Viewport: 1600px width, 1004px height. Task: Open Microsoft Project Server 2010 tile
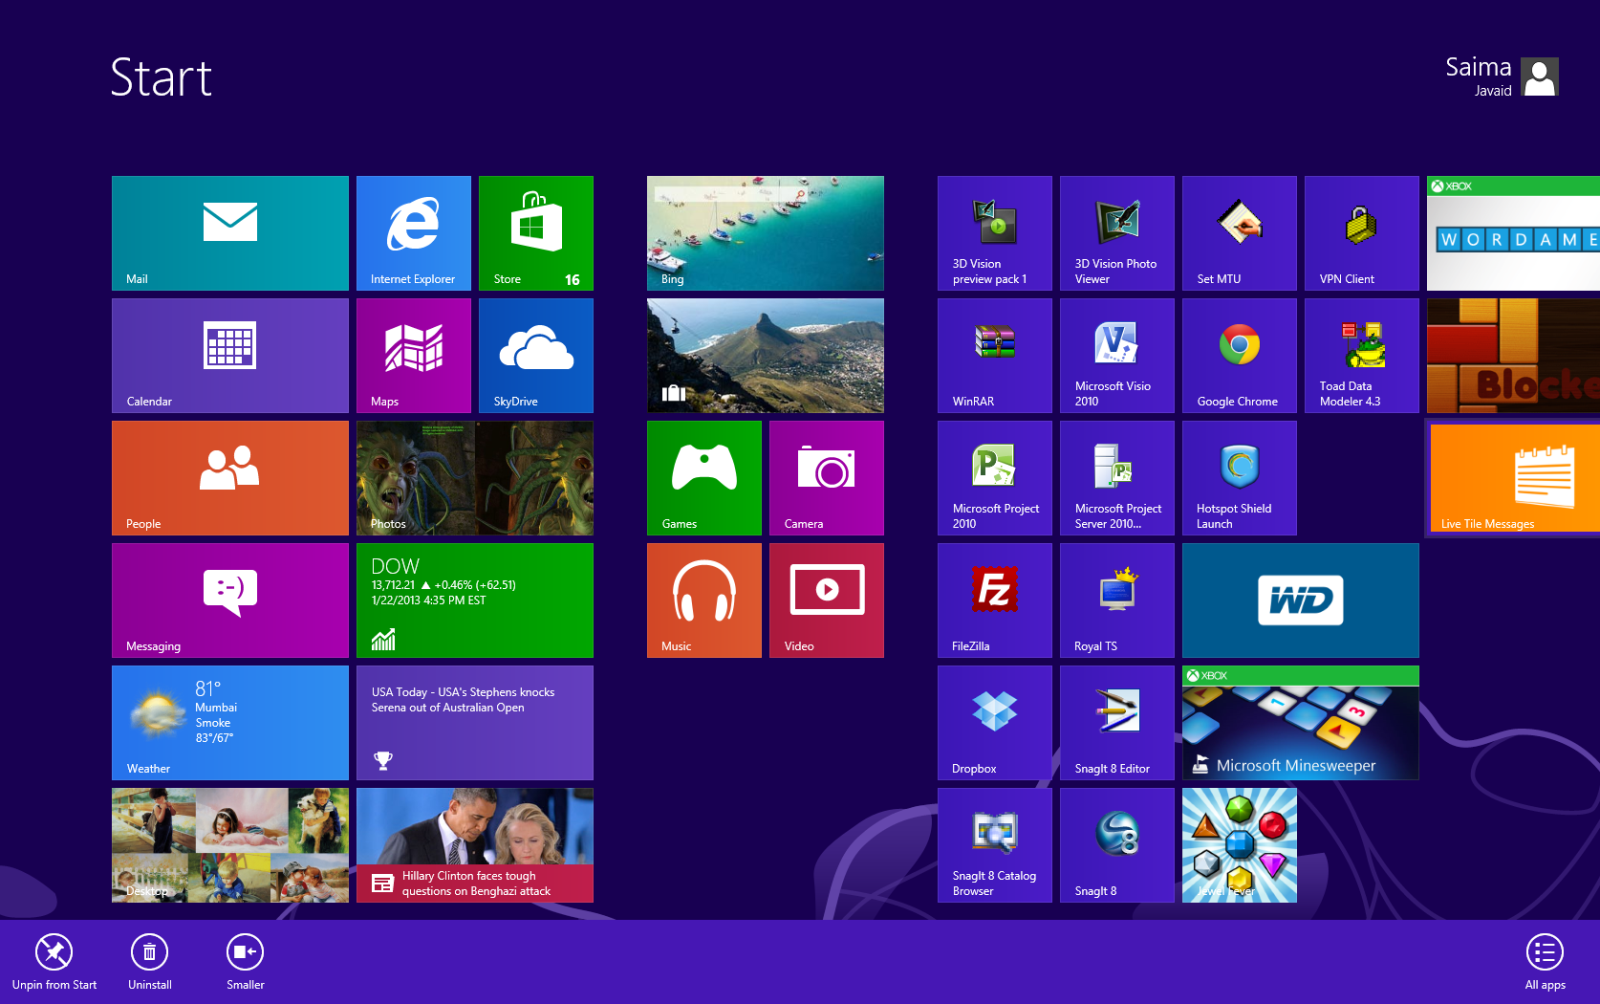click(x=1117, y=478)
